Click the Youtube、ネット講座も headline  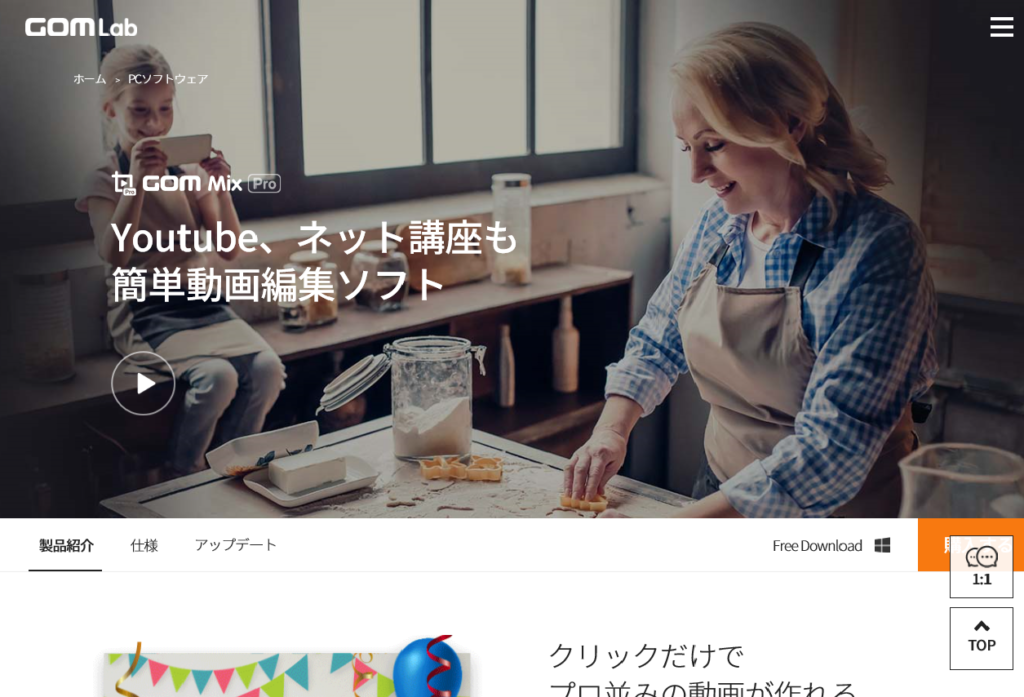pos(314,237)
